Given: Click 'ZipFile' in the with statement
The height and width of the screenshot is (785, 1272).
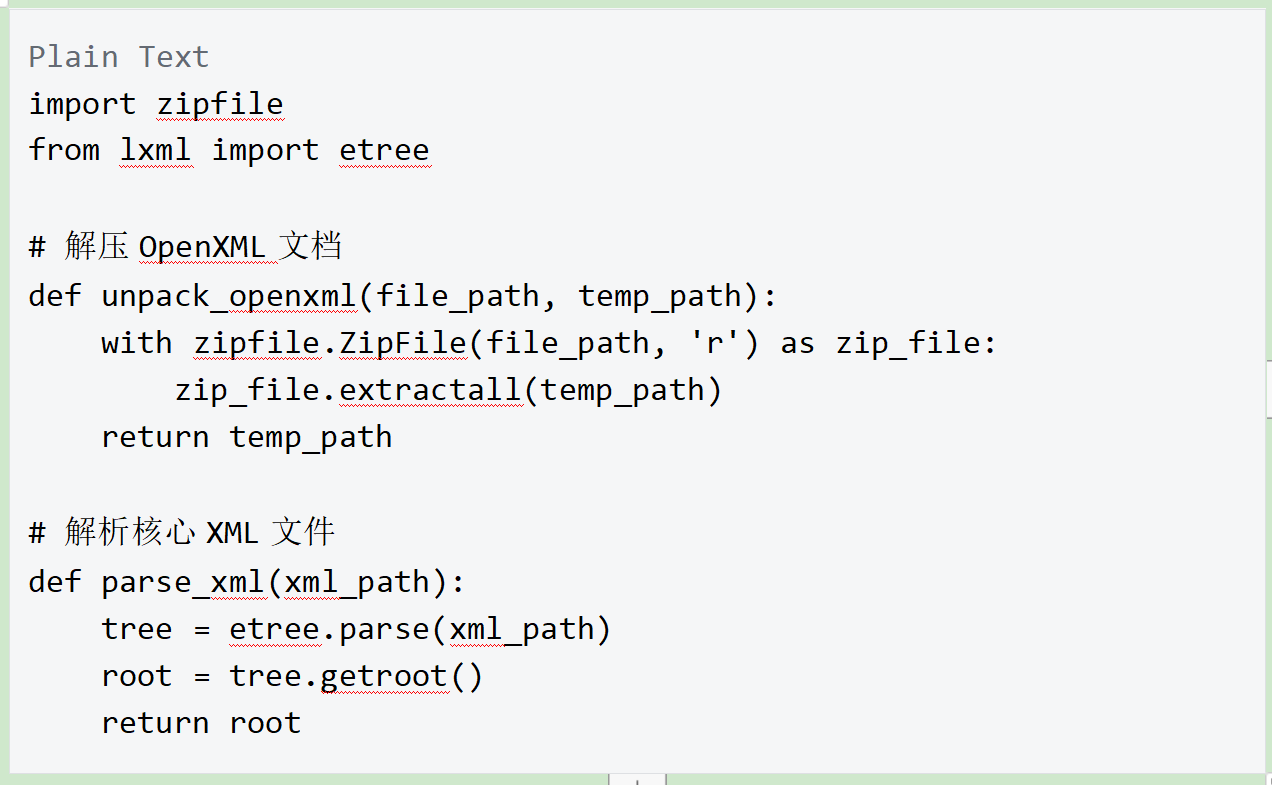Looking at the screenshot, I should tap(403, 343).
